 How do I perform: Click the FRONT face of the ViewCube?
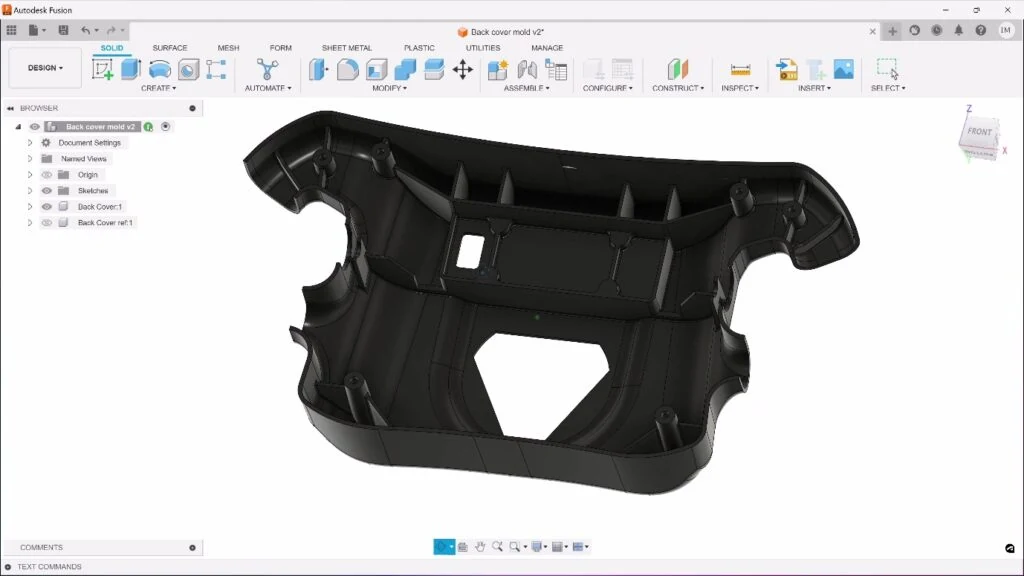coord(979,132)
